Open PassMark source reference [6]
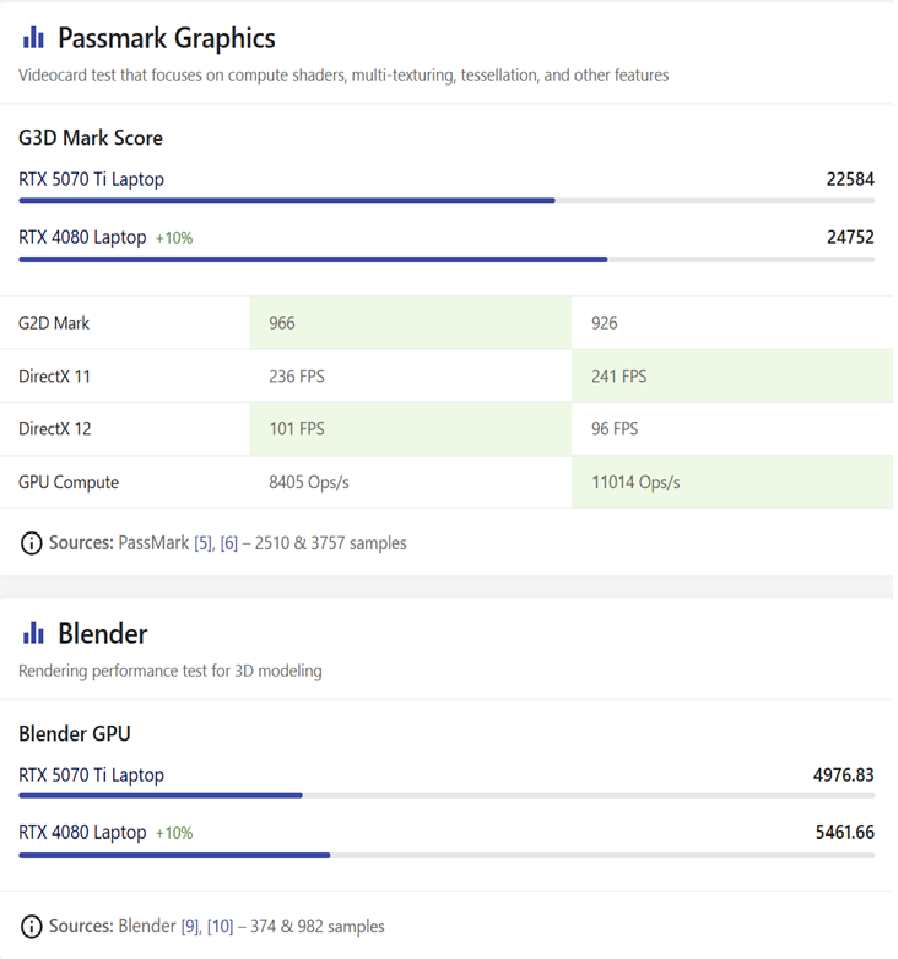The width and height of the screenshot is (898, 959). [x=229, y=543]
